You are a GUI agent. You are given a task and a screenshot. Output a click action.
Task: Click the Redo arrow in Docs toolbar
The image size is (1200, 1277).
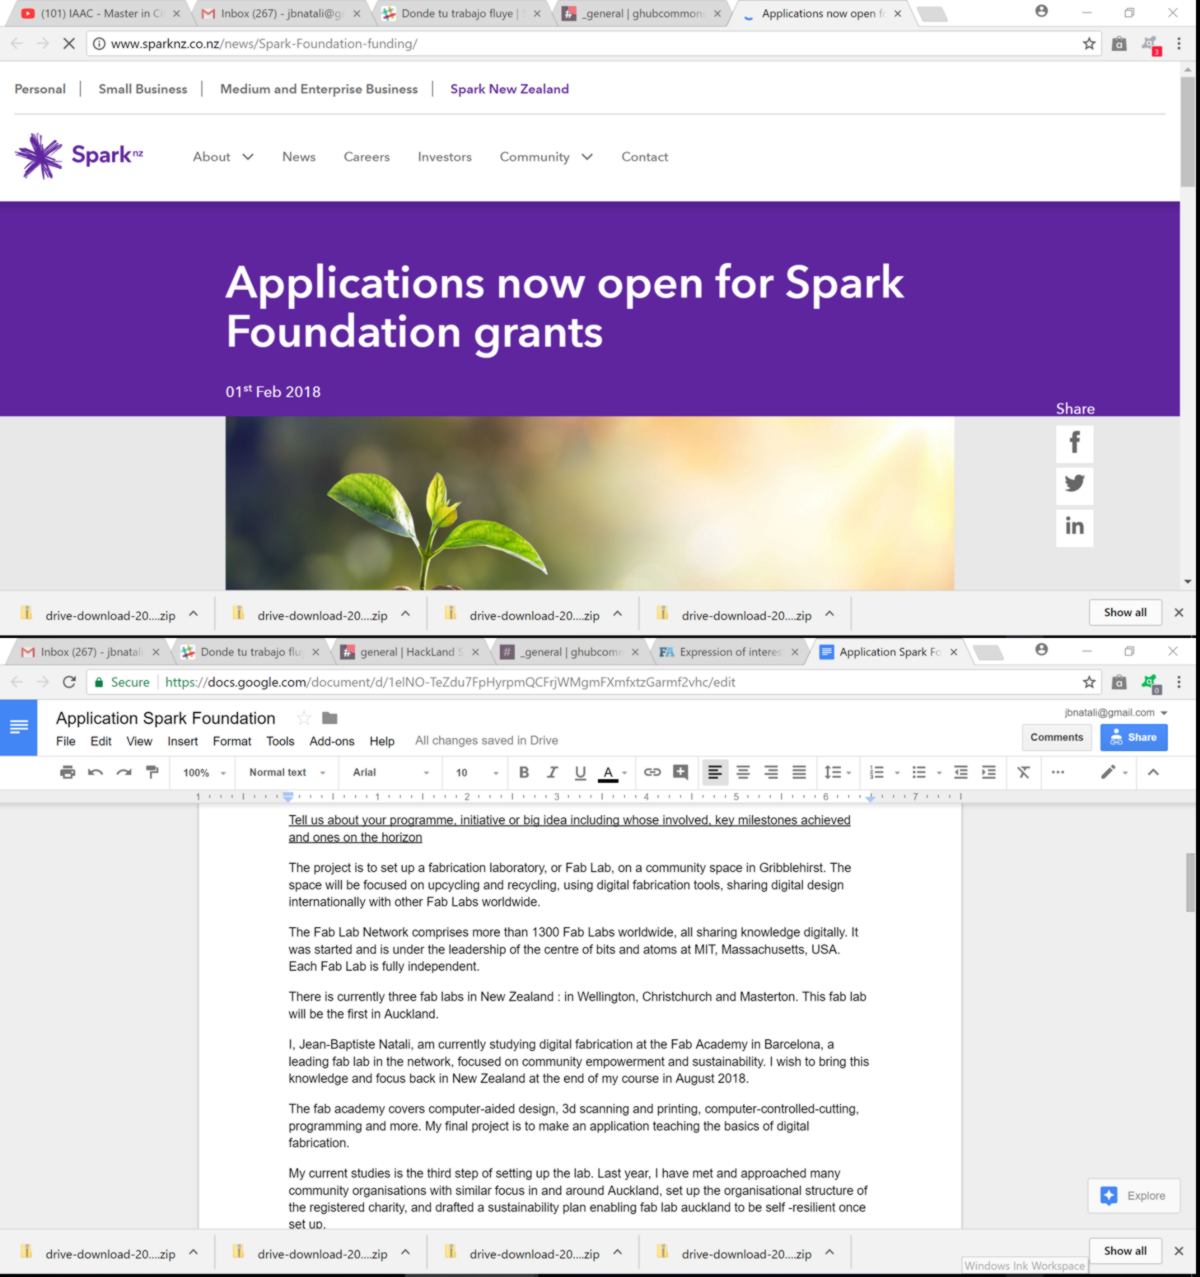pyautogui.click(x=123, y=772)
